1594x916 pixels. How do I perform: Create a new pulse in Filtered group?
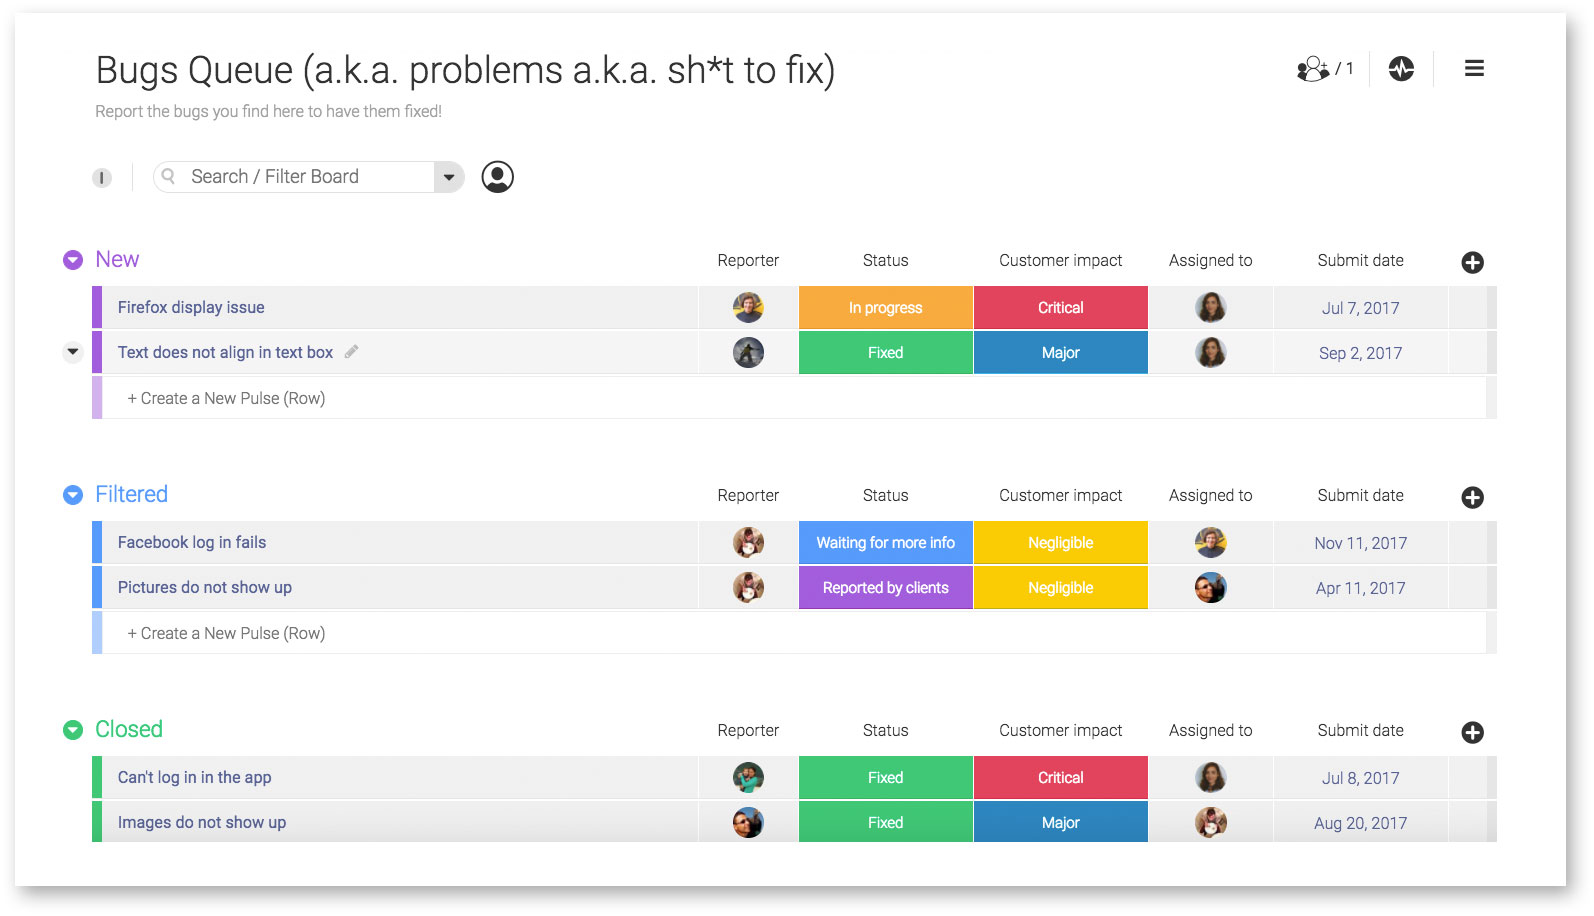coord(226,633)
